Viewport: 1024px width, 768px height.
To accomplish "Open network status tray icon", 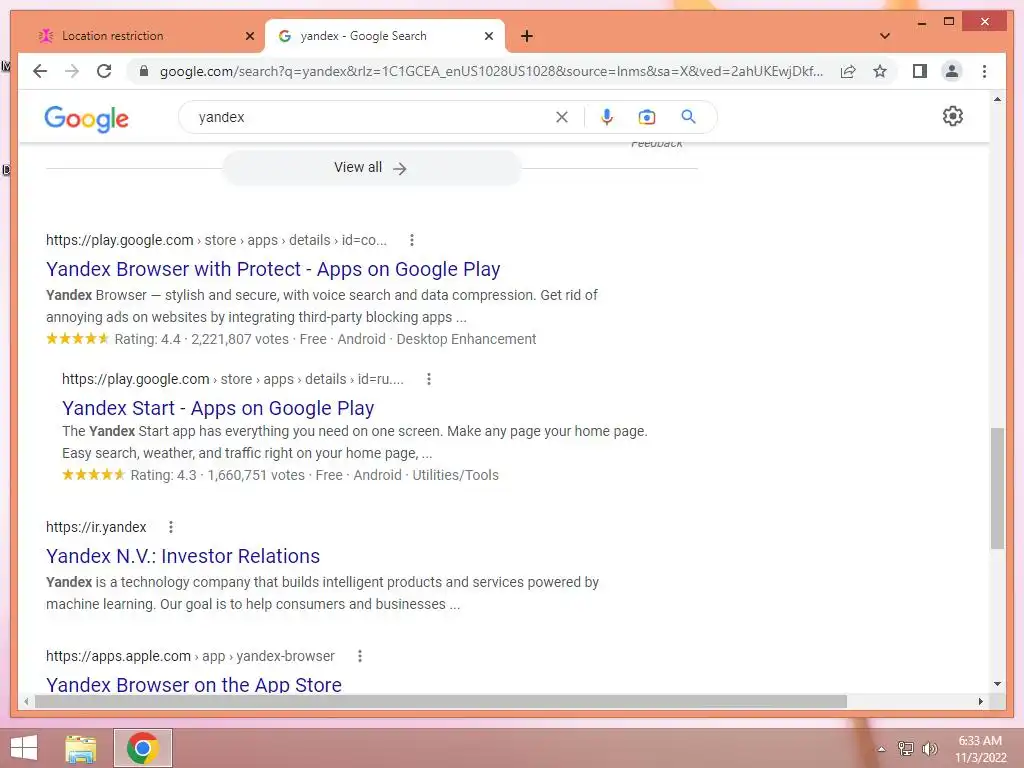I will tap(905, 748).
